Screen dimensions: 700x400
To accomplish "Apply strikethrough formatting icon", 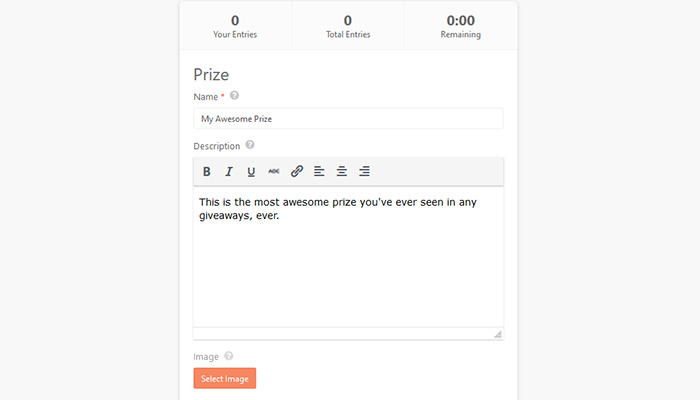I will click(274, 171).
